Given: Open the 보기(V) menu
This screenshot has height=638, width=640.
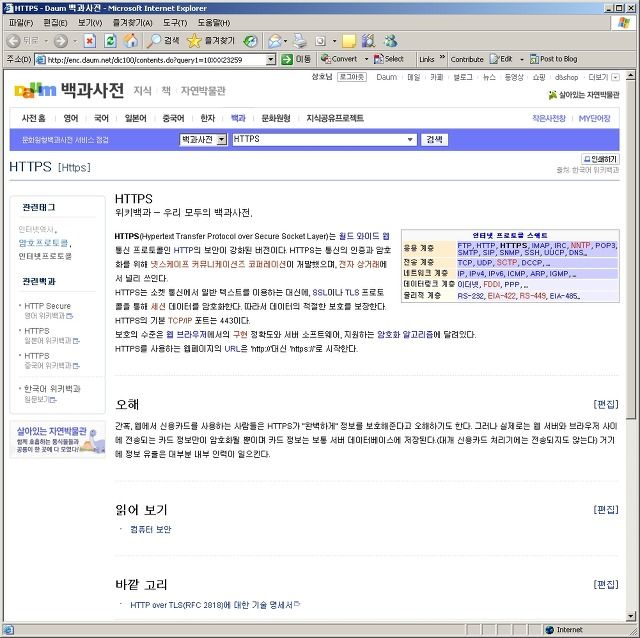Looking at the screenshot, I should click(90, 23).
